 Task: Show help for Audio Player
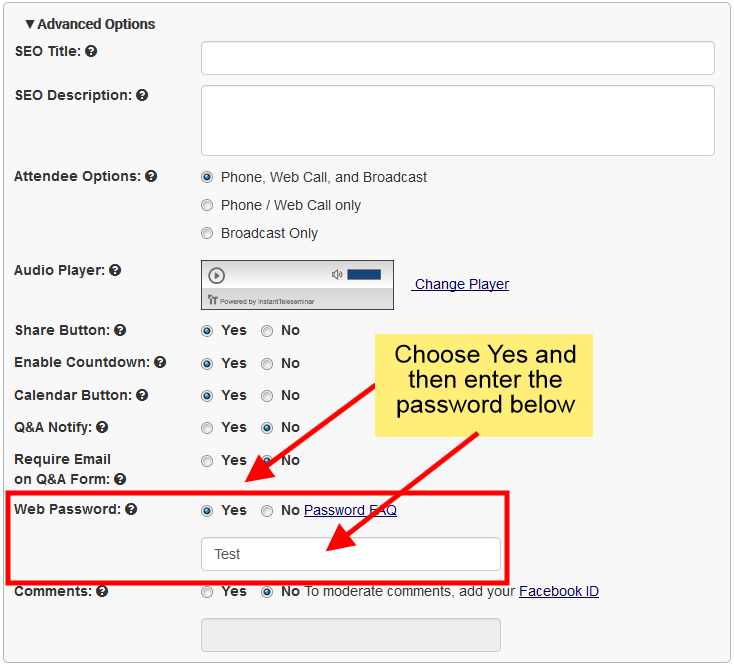tap(115, 270)
